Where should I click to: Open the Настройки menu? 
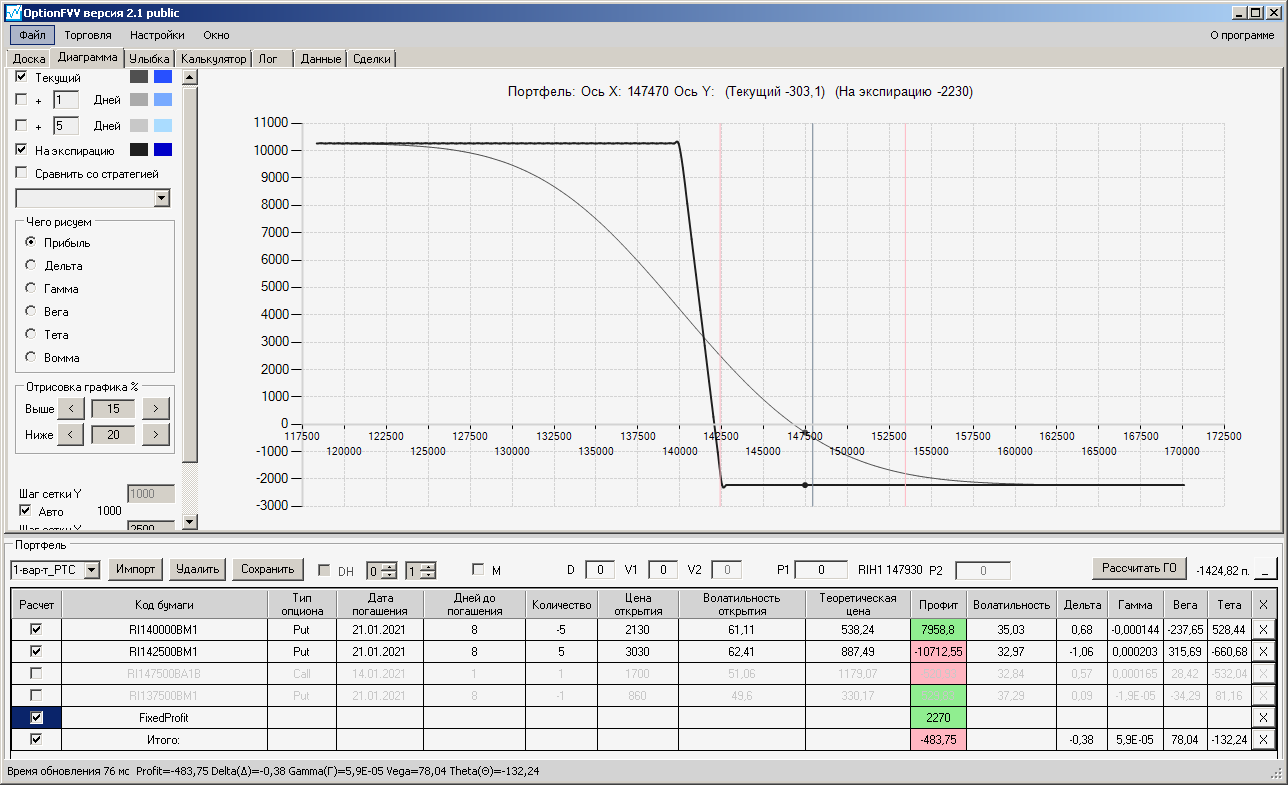(x=157, y=35)
